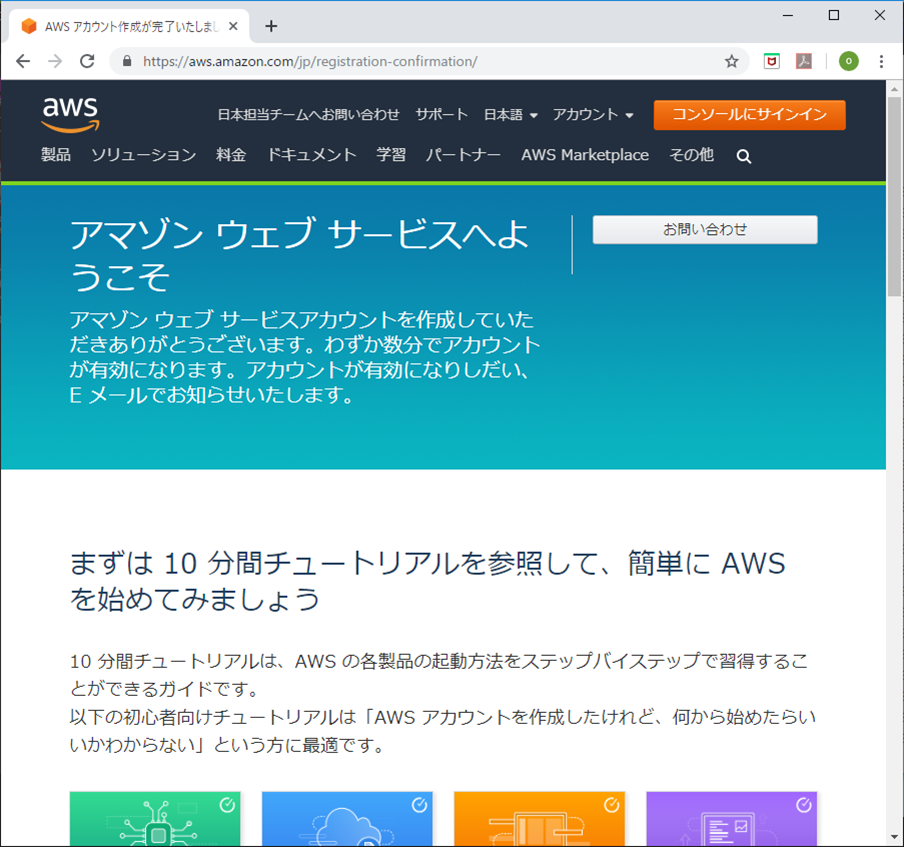Viewport: 904px width, 847px height.
Task: Close the AWS アカウント作成 tab
Action: 233,26
